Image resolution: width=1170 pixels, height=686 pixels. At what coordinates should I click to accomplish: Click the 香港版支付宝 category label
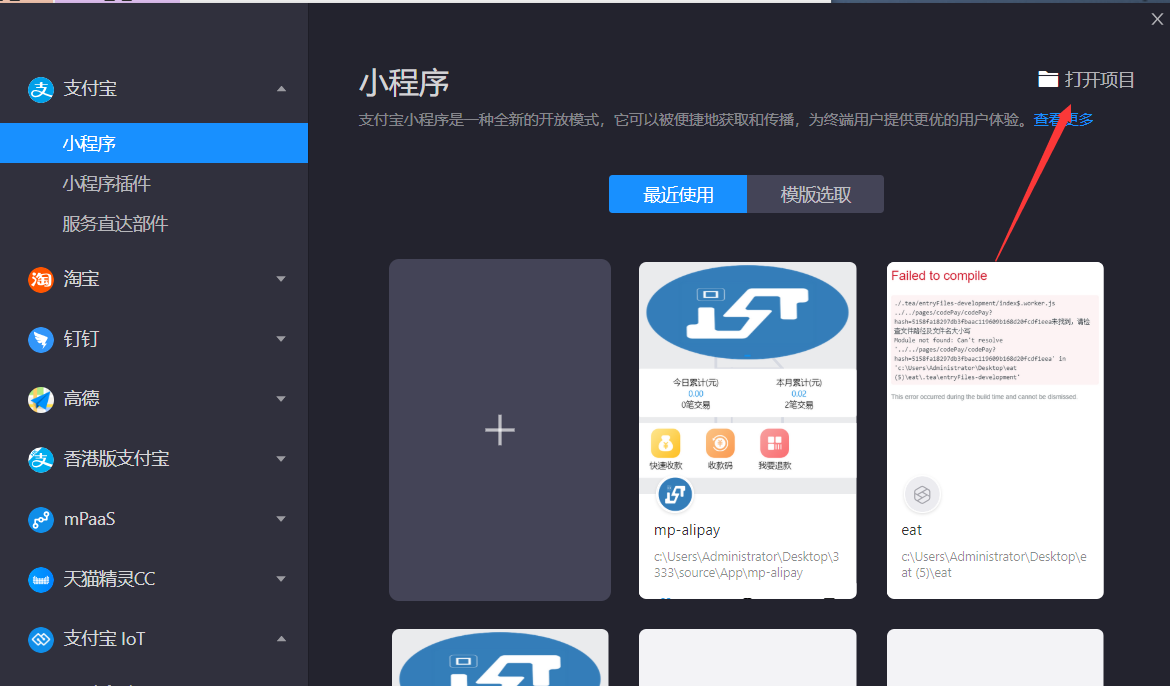point(116,459)
